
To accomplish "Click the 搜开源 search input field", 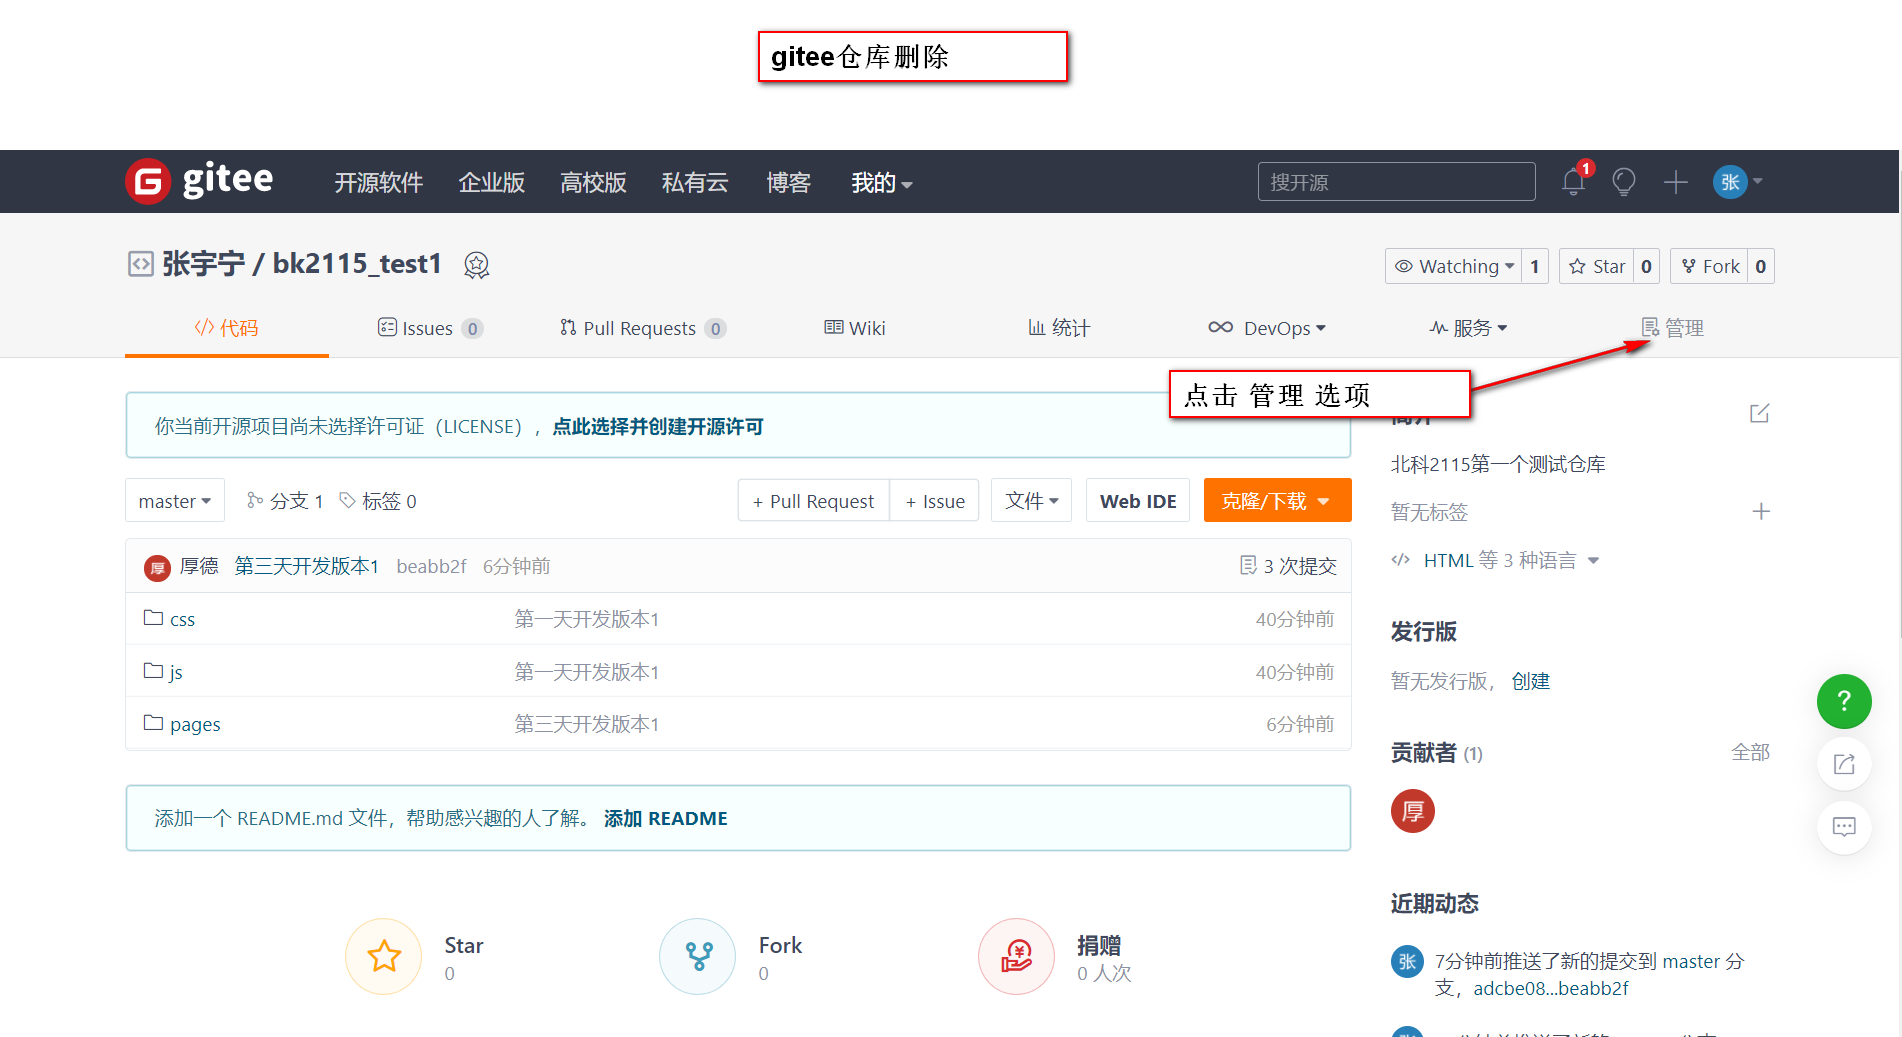I will pyautogui.click(x=1396, y=181).
